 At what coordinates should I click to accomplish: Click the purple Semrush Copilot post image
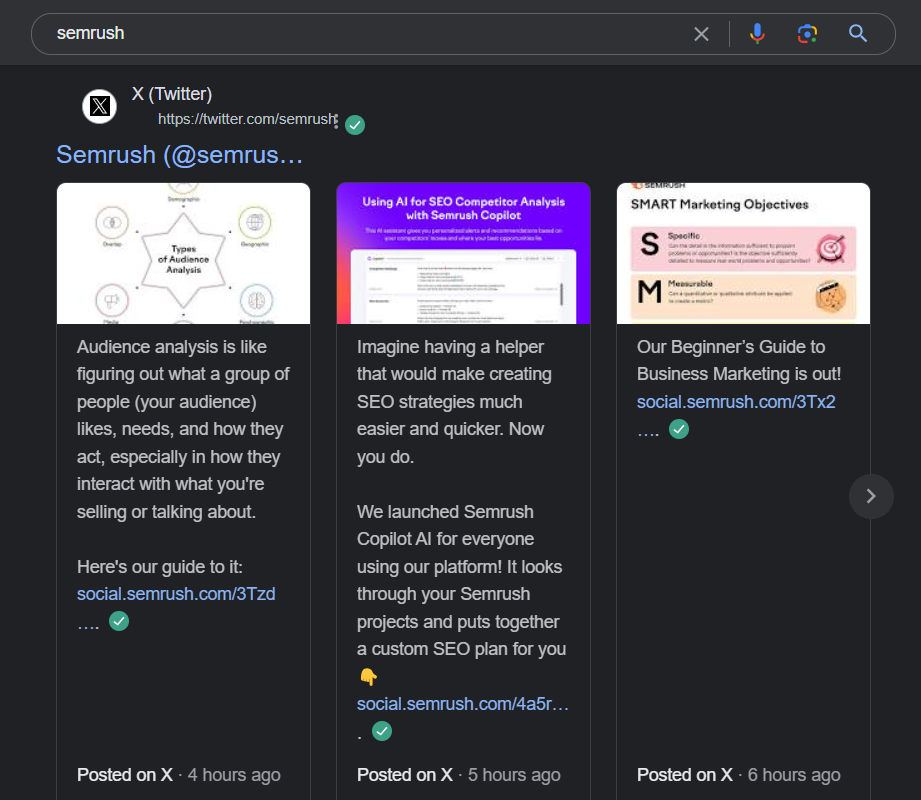tap(463, 252)
